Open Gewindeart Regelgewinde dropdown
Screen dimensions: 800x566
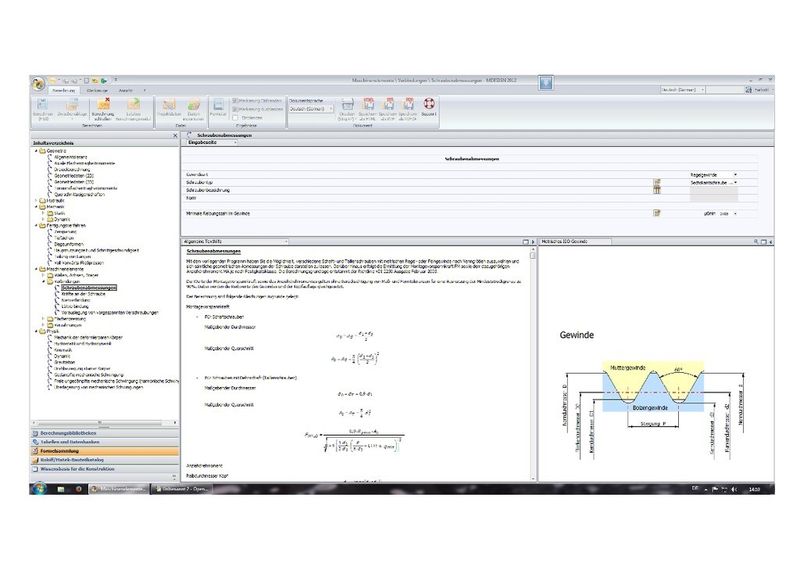(x=735, y=175)
